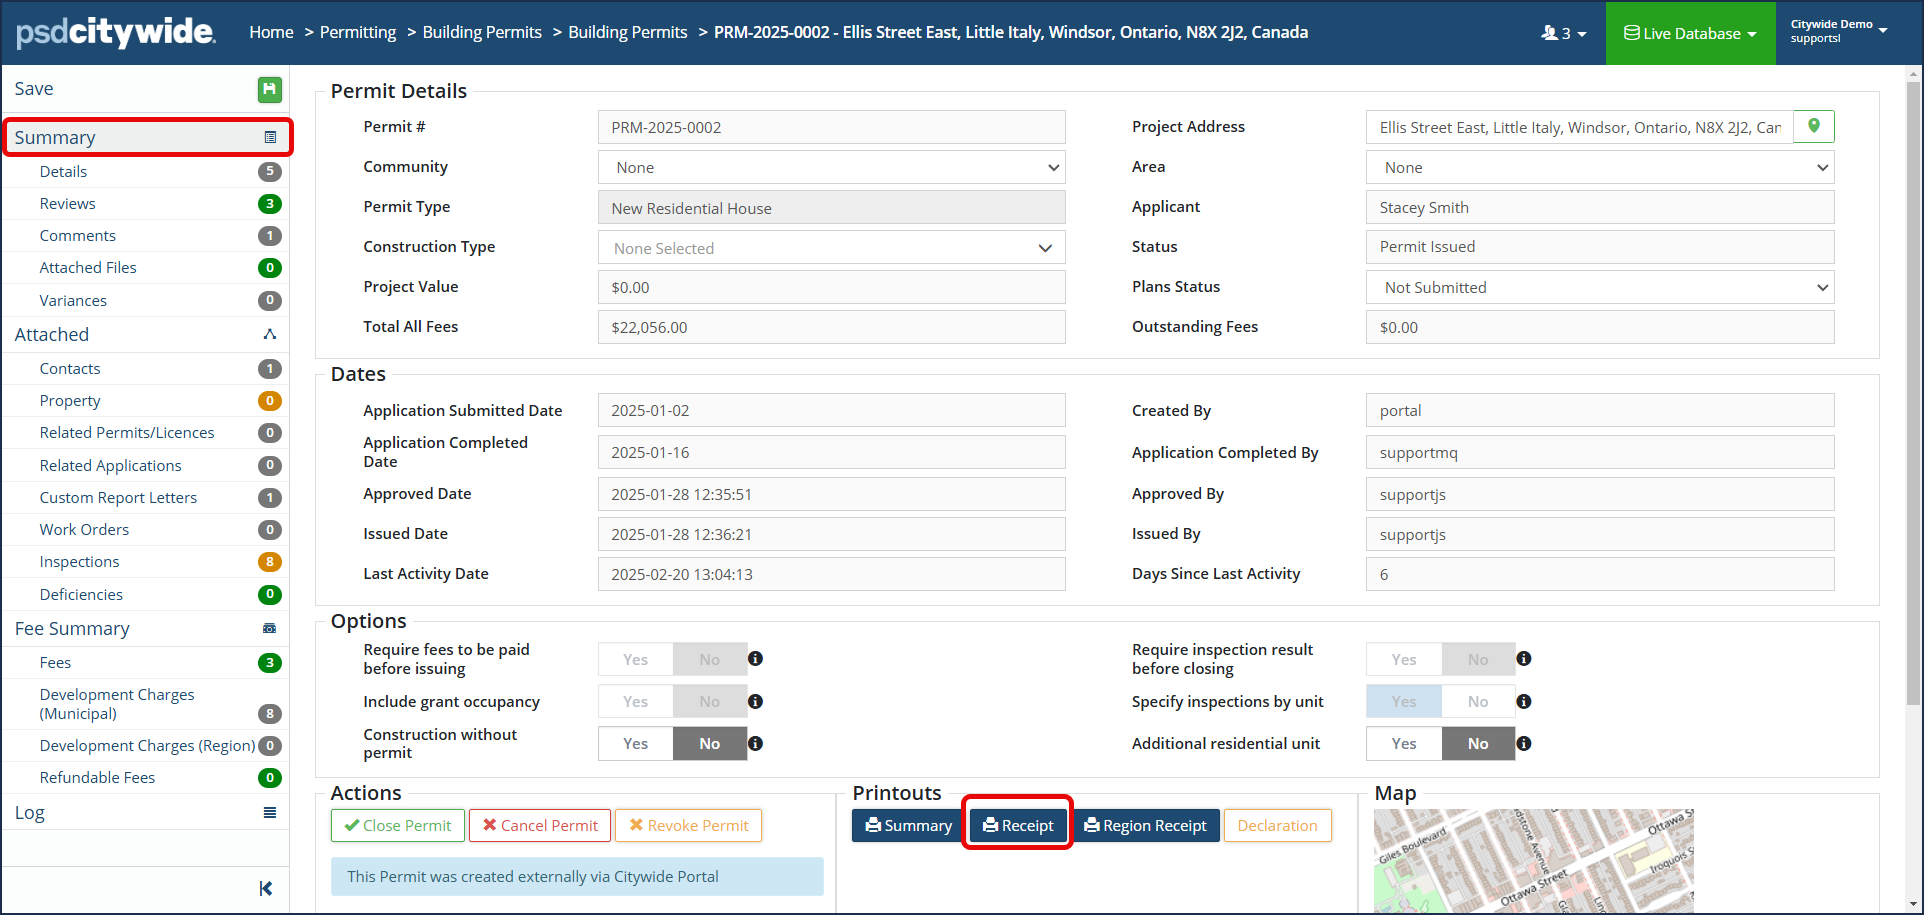Click the sidebar collapse arrow icon
1924x915 pixels.
click(266, 888)
